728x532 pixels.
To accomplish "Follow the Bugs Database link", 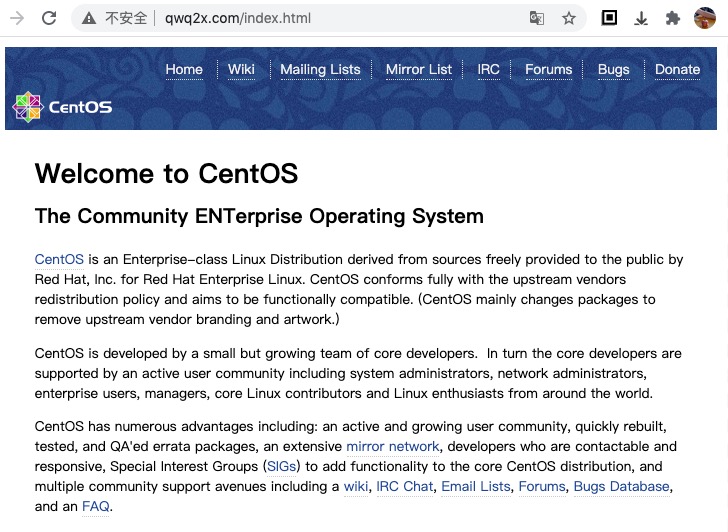I will (622, 486).
